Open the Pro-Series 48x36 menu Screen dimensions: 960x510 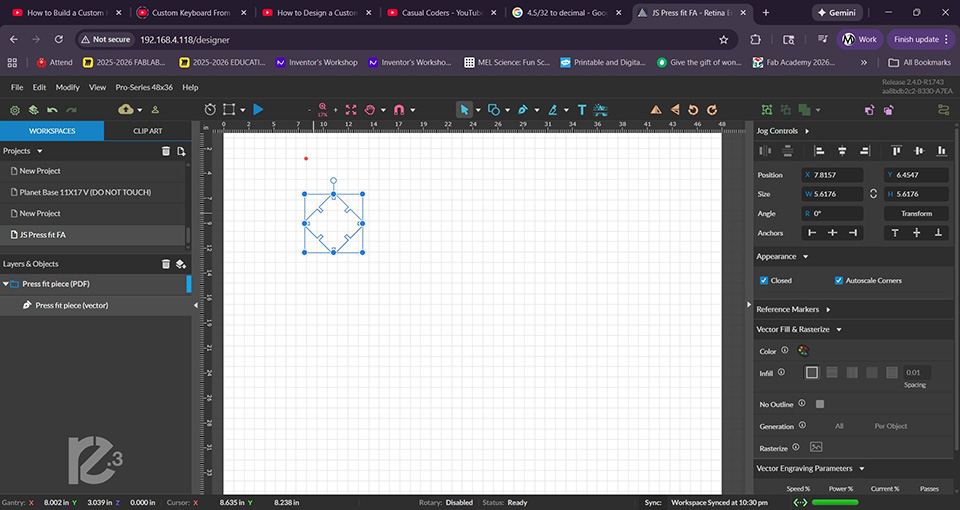(x=144, y=88)
